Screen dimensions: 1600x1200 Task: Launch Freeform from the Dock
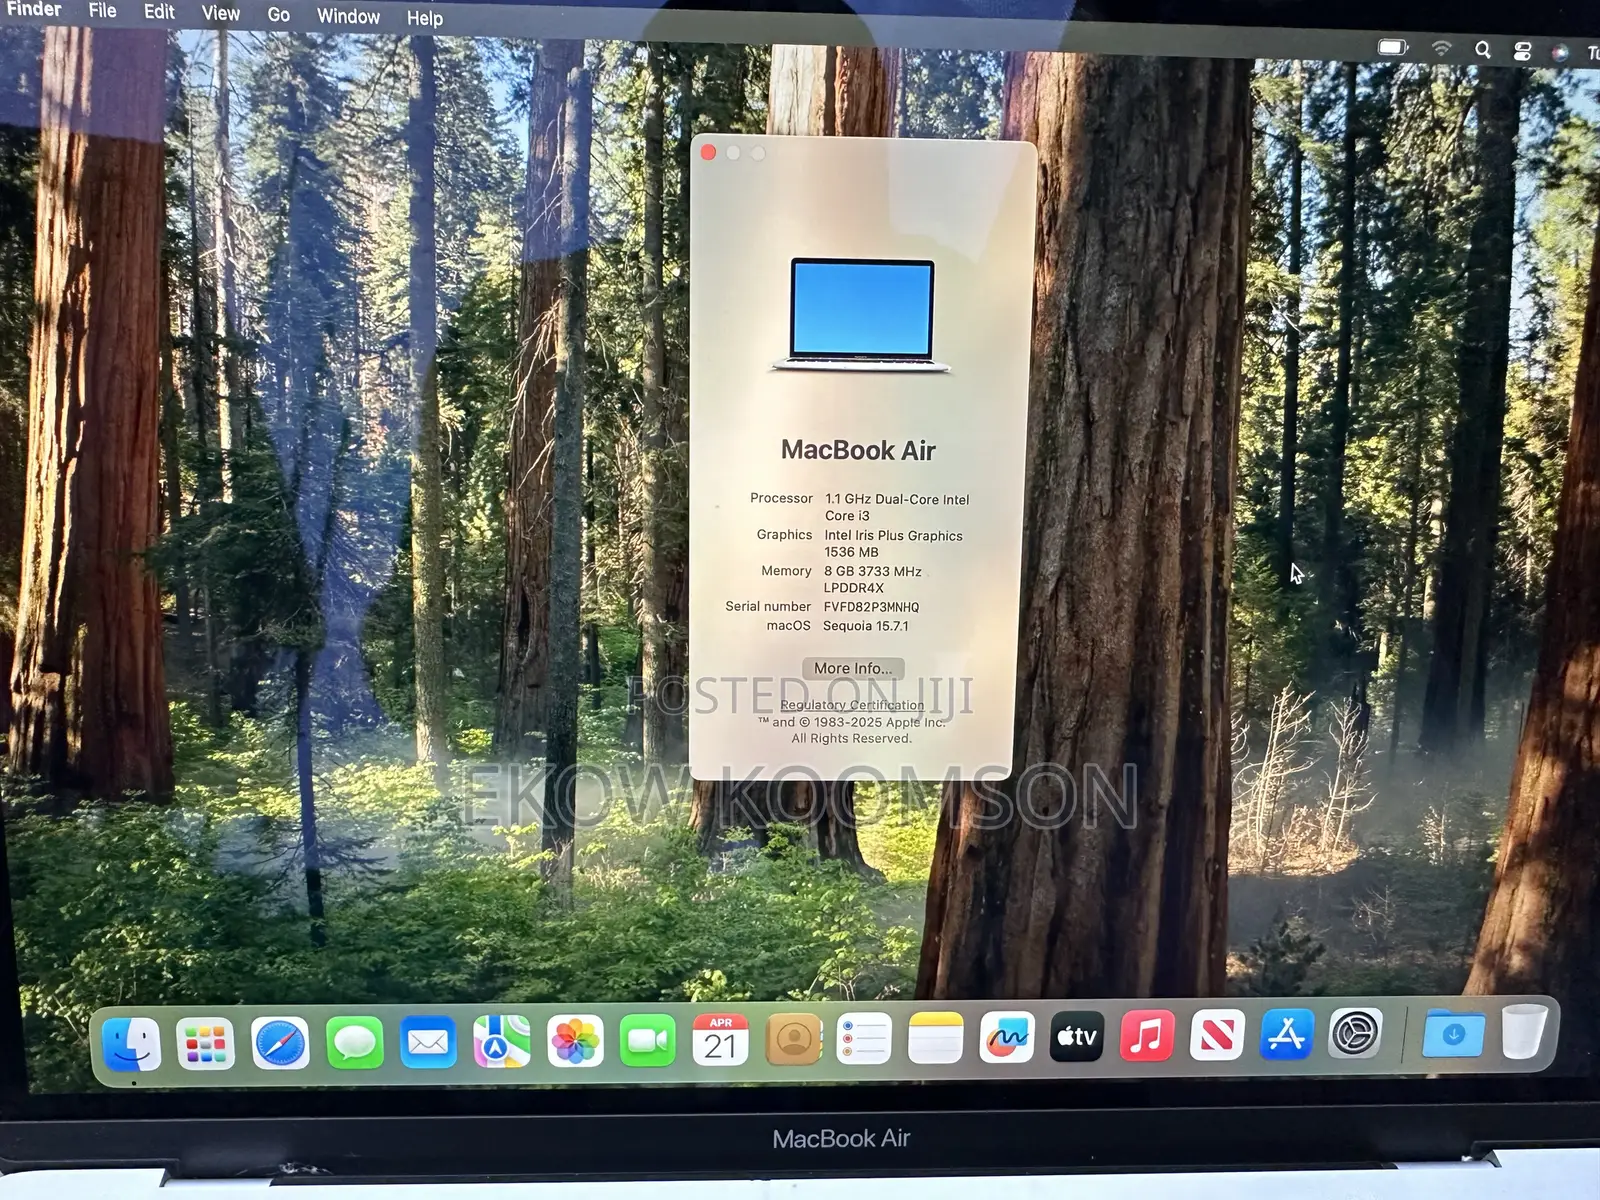click(x=1007, y=1037)
